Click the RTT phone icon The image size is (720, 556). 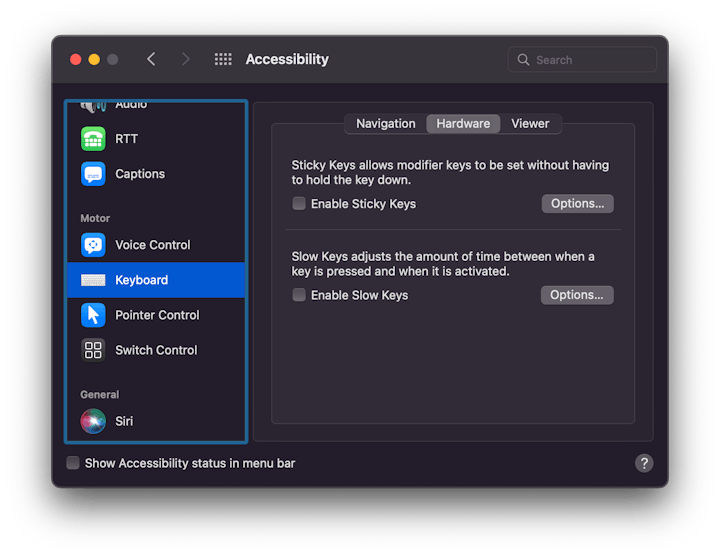click(93, 139)
